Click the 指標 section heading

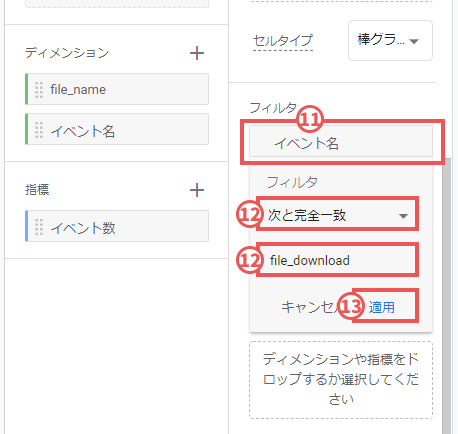pyautogui.click(x=37, y=190)
